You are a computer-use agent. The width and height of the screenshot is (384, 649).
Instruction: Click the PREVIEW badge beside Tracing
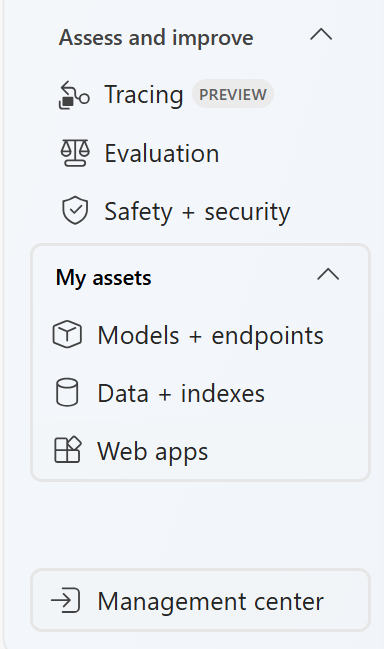[233, 94]
